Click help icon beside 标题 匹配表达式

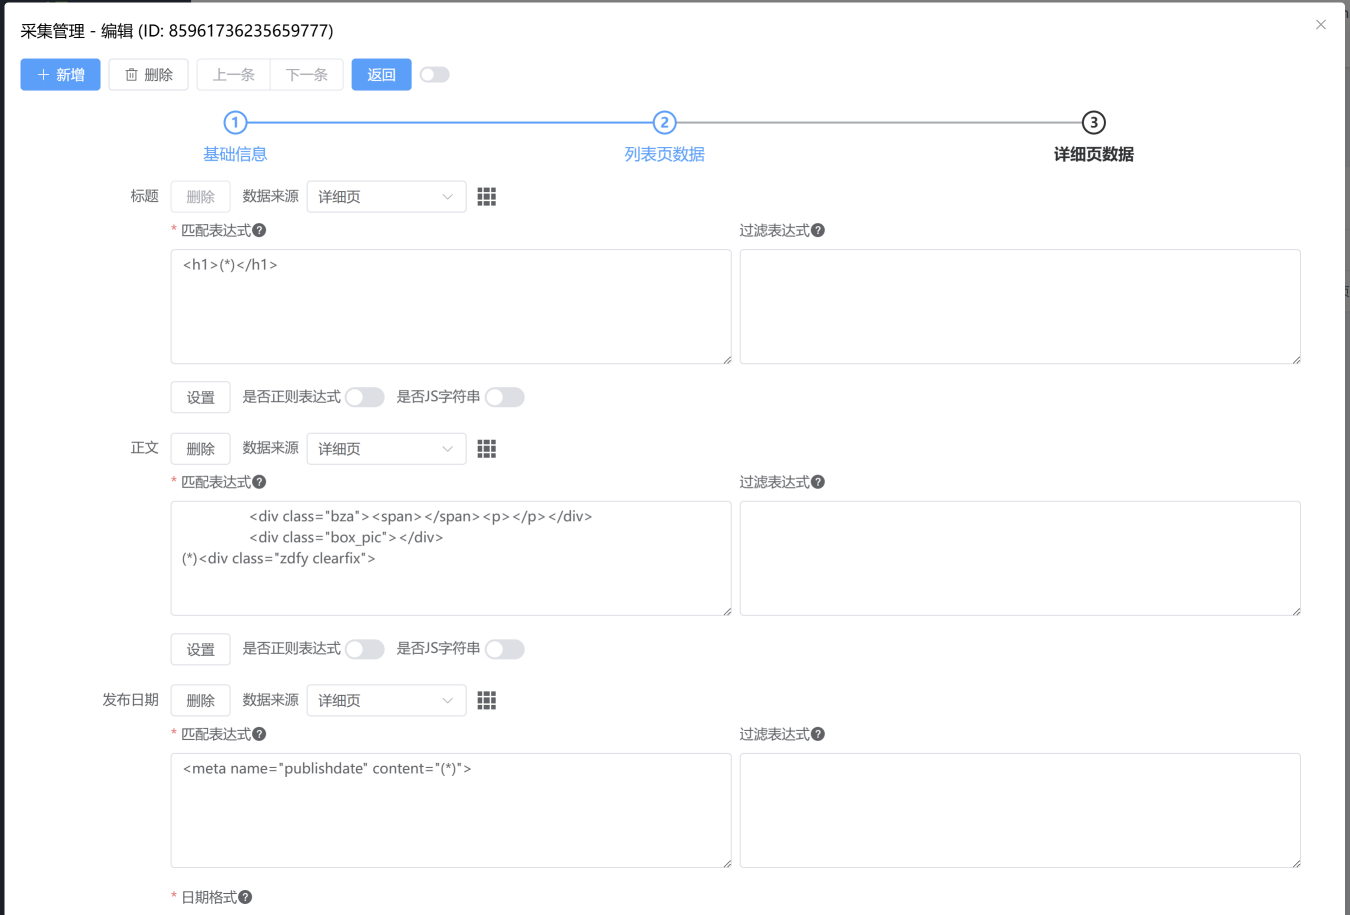pos(259,231)
